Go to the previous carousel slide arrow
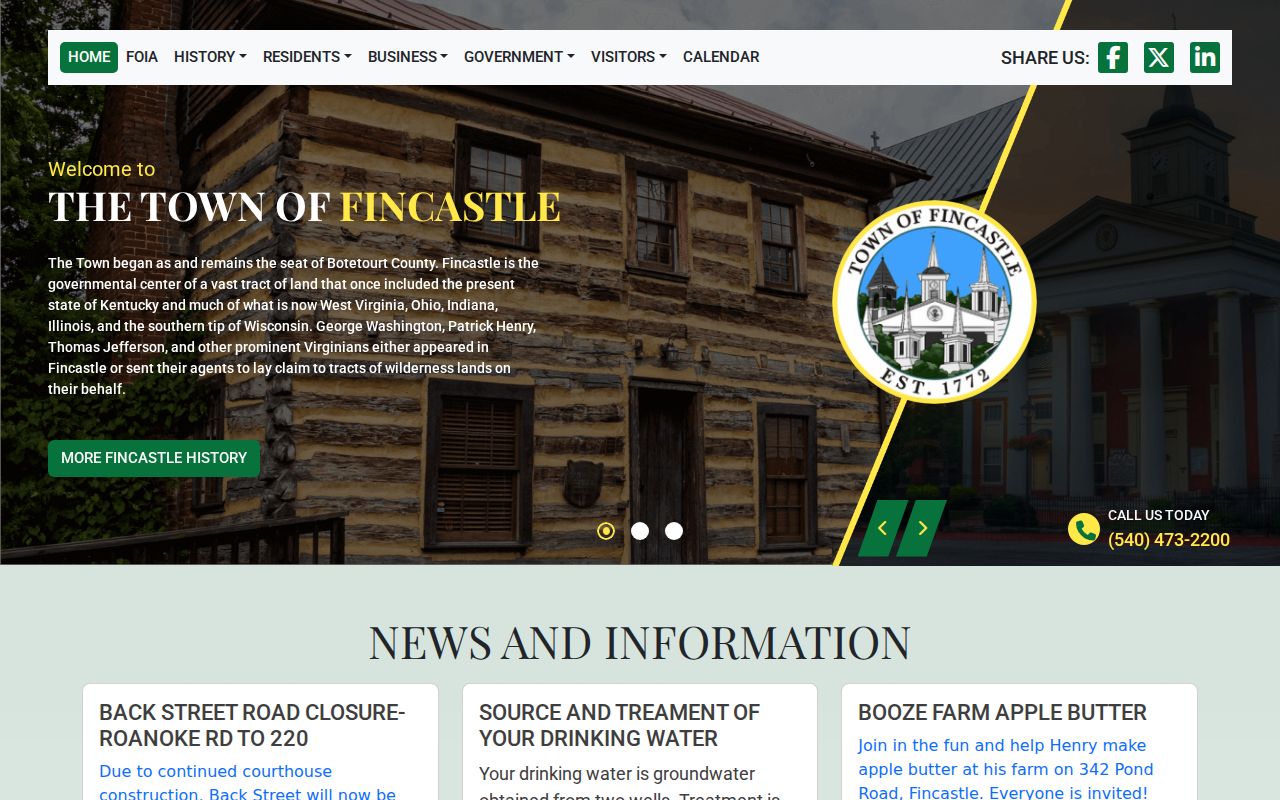1280x800 pixels. [882, 528]
